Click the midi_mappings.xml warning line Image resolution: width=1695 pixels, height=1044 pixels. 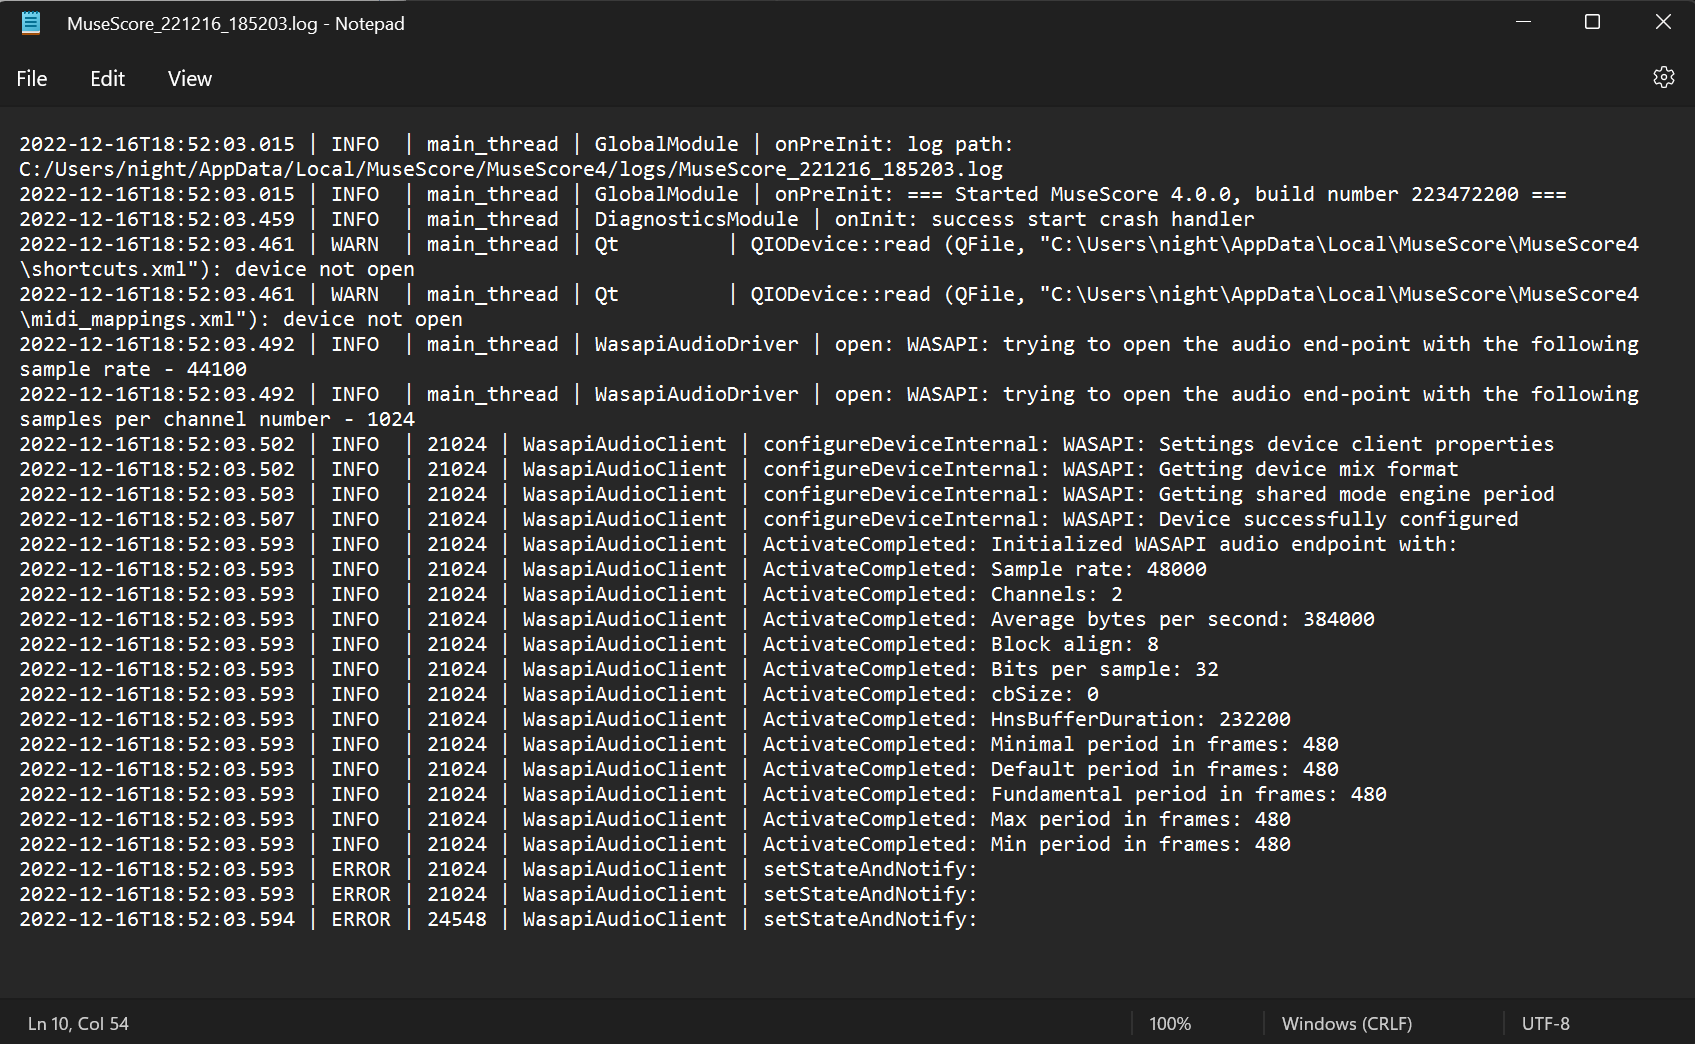pos(700,293)
